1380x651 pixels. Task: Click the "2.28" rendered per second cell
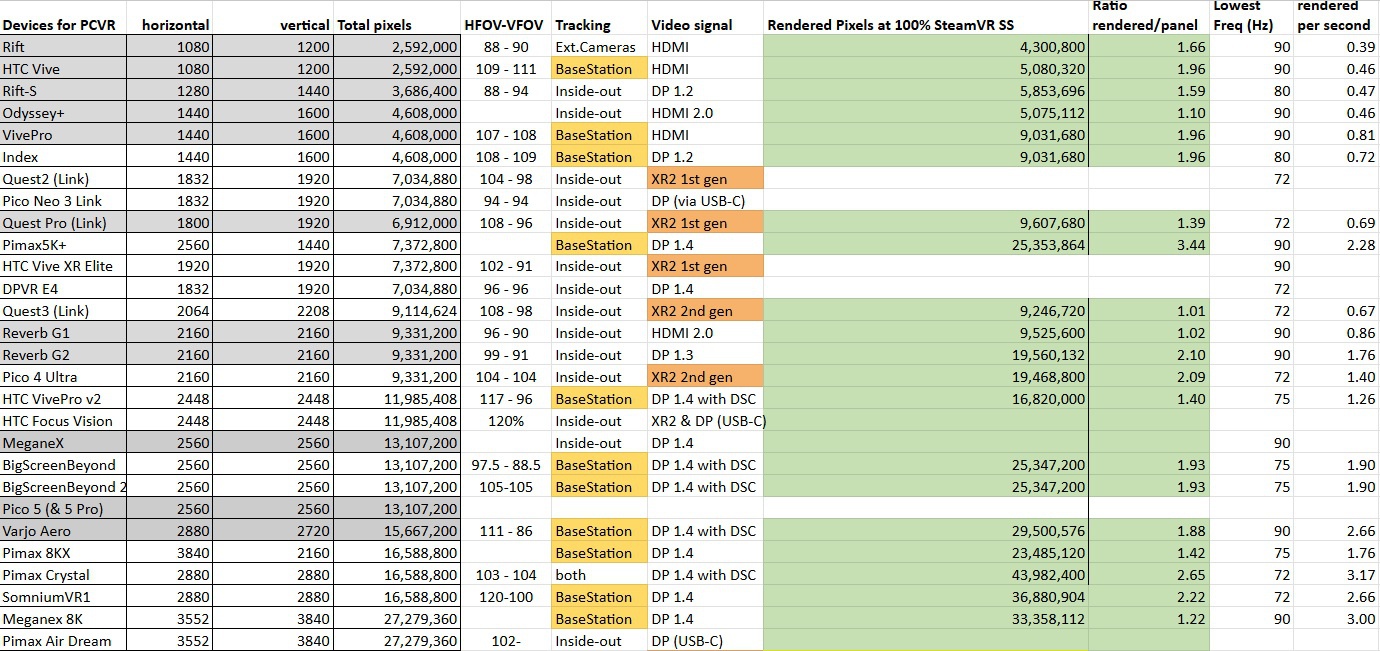tap(1337, 245)
